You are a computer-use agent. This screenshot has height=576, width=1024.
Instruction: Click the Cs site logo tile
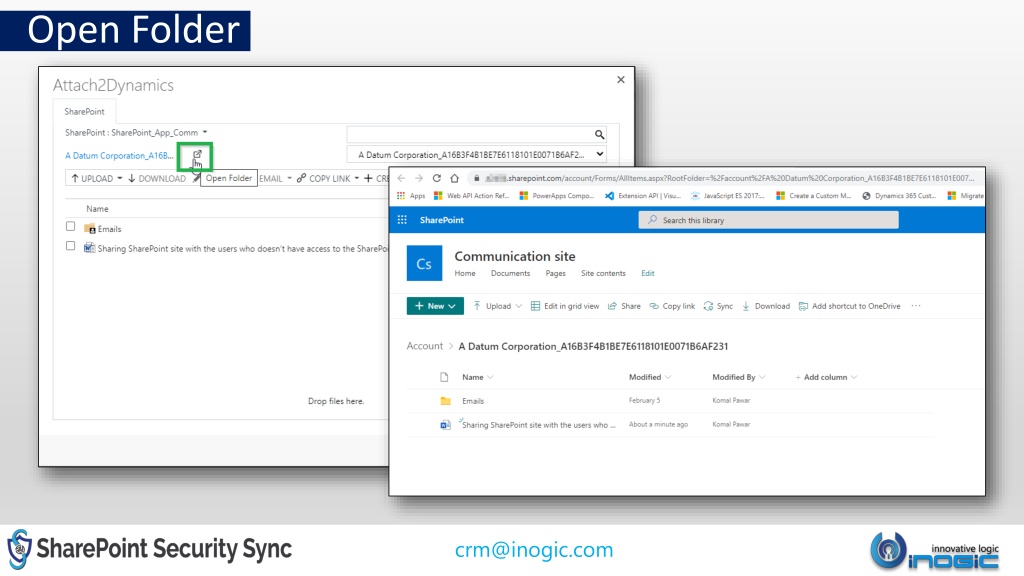[424, 263]
